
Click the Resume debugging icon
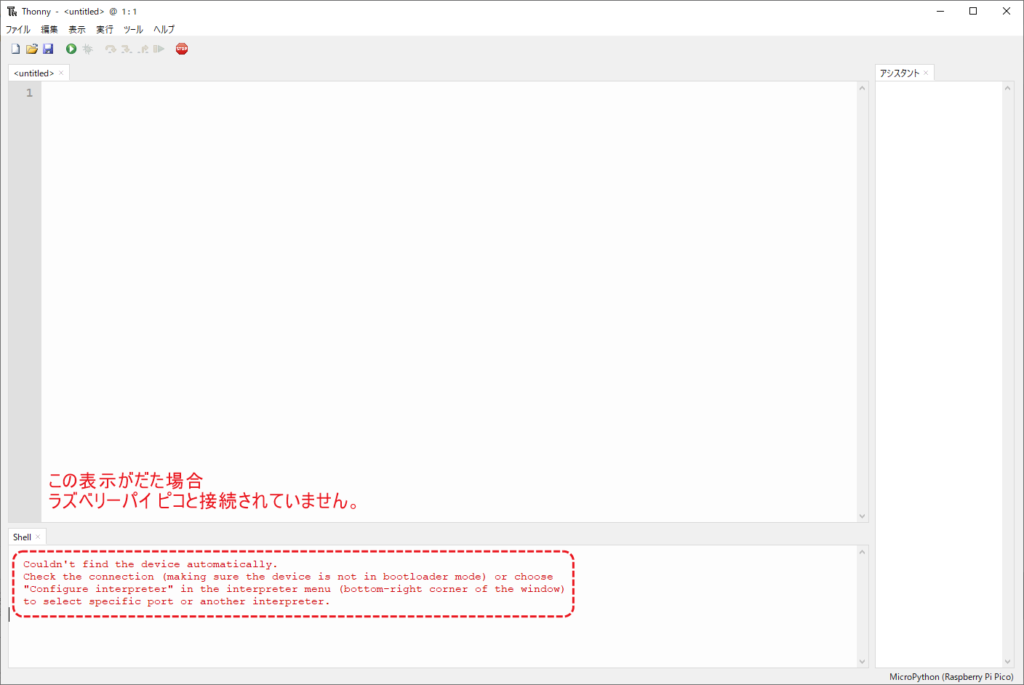159,49
